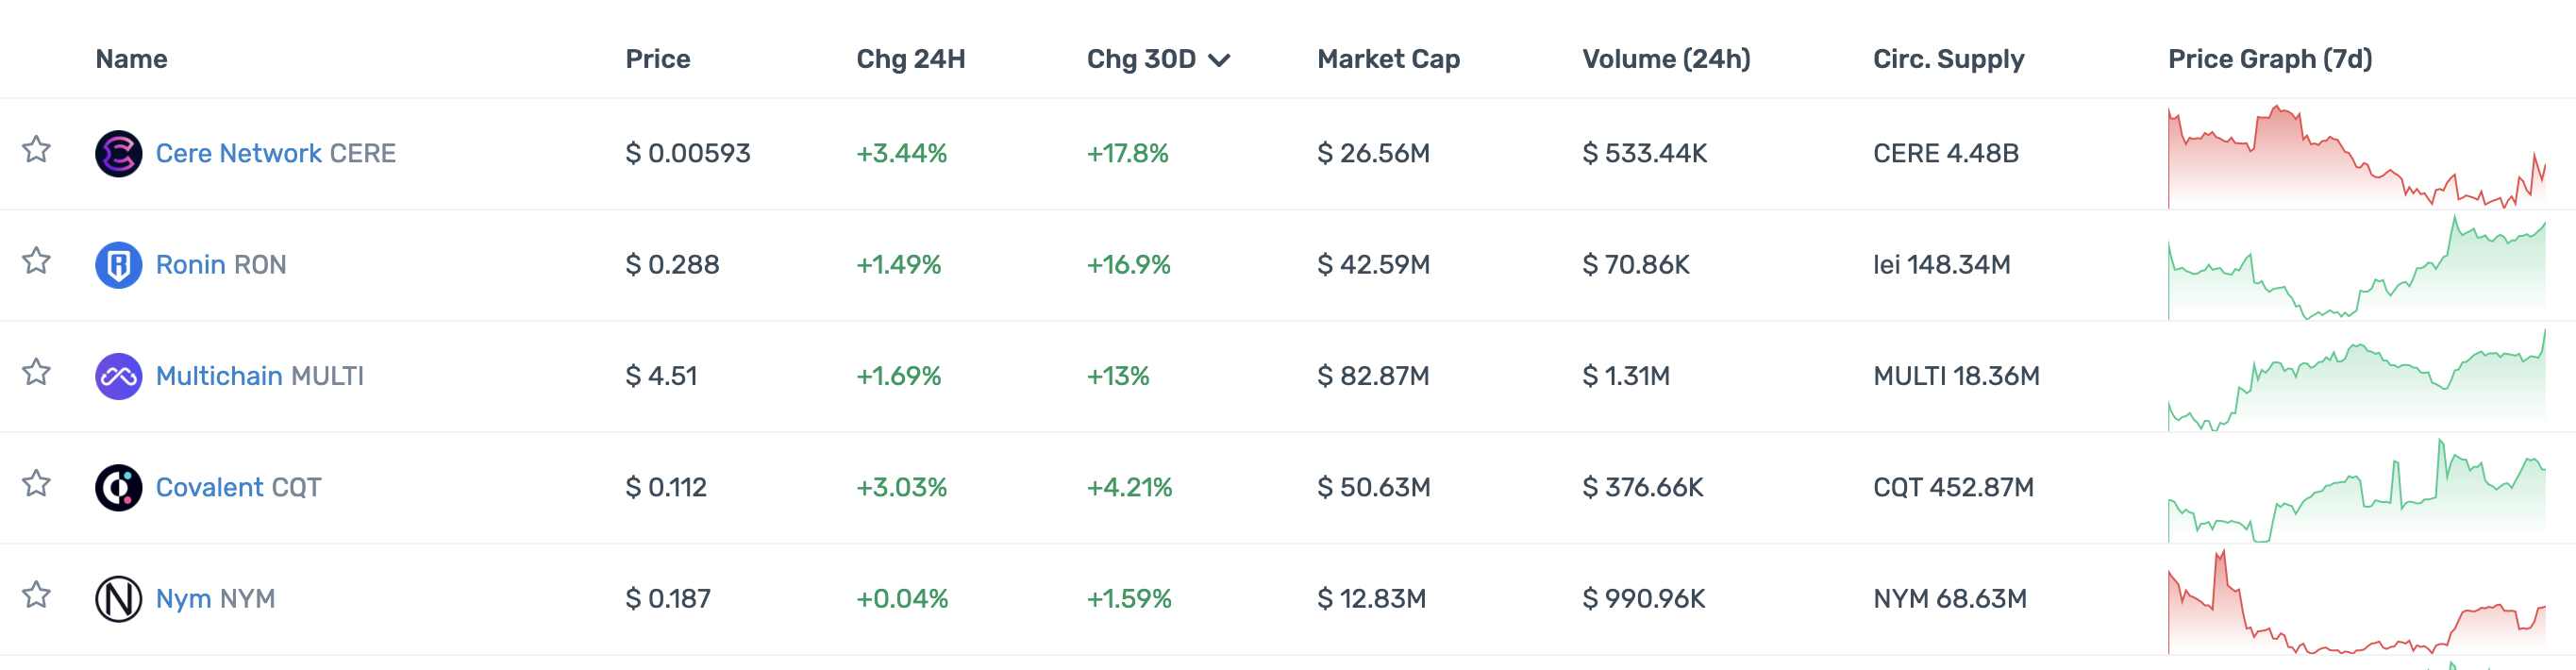Sort by the Price column header
Viewport: 2576px width, 670px height.
coord(657,59)
